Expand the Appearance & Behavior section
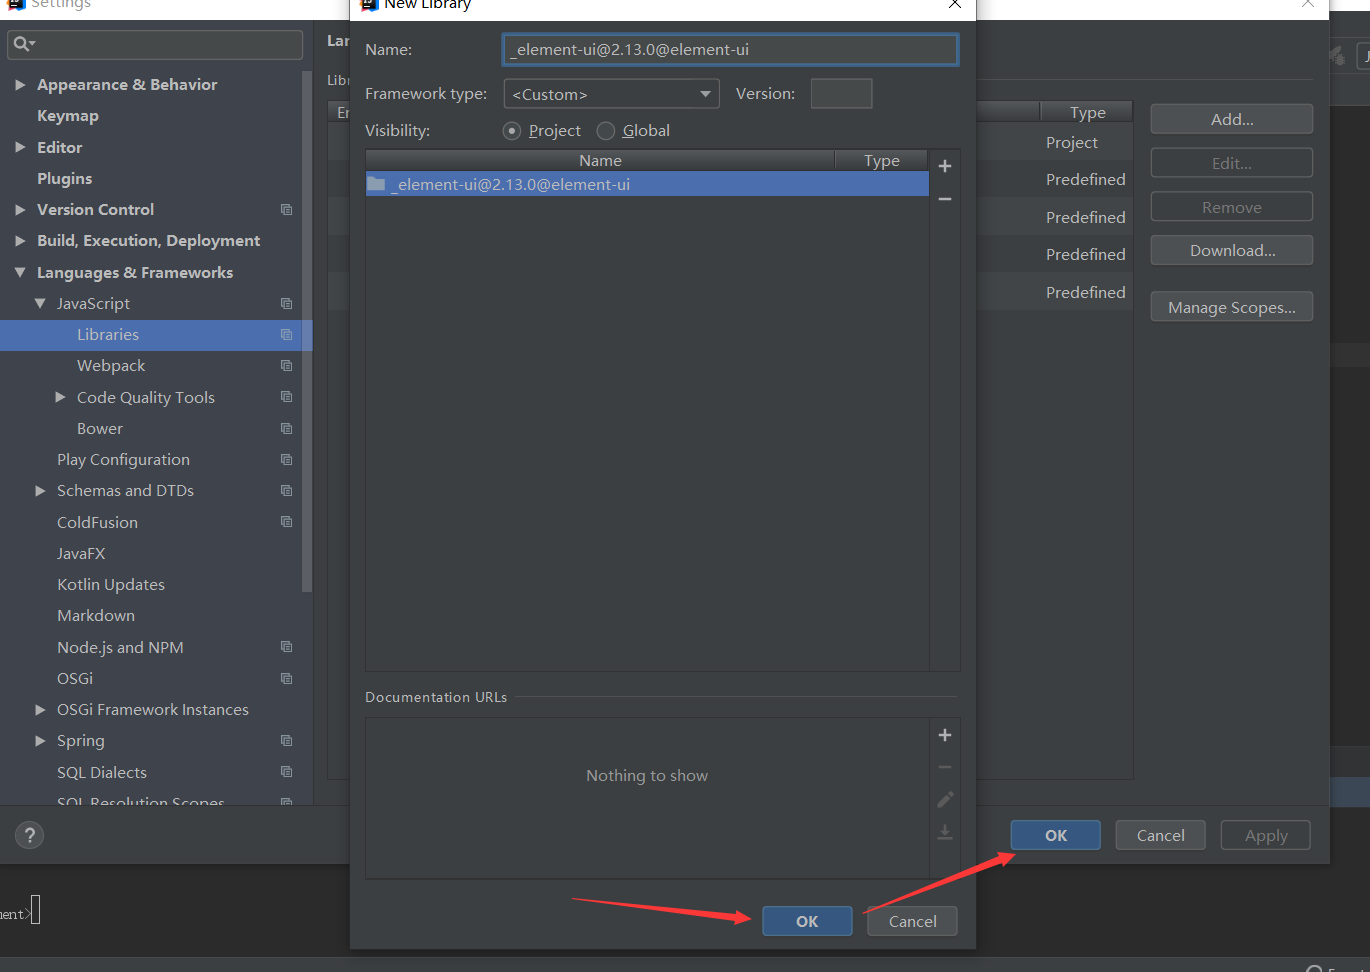This screenshot has width=1370, height=972. [x=20, y=84]
